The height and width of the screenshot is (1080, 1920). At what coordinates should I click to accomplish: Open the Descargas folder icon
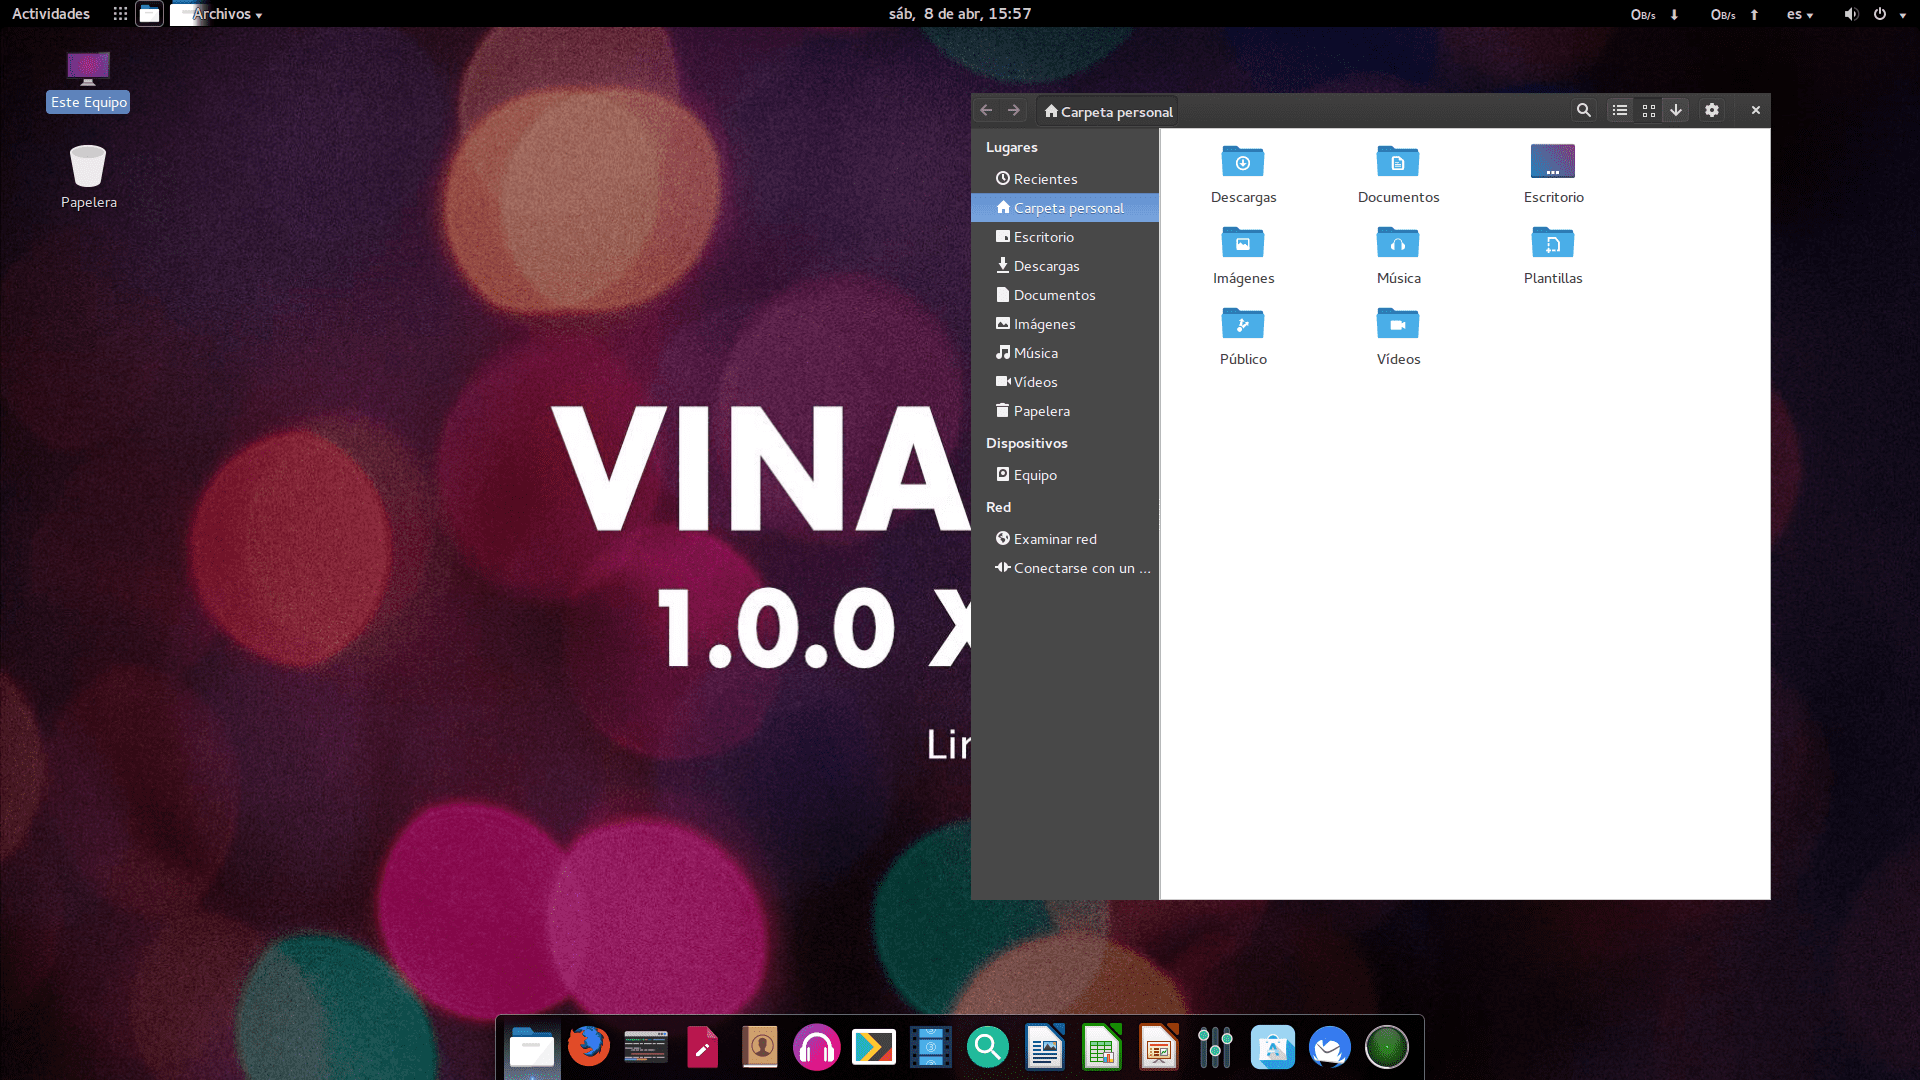click(1243, 162)
